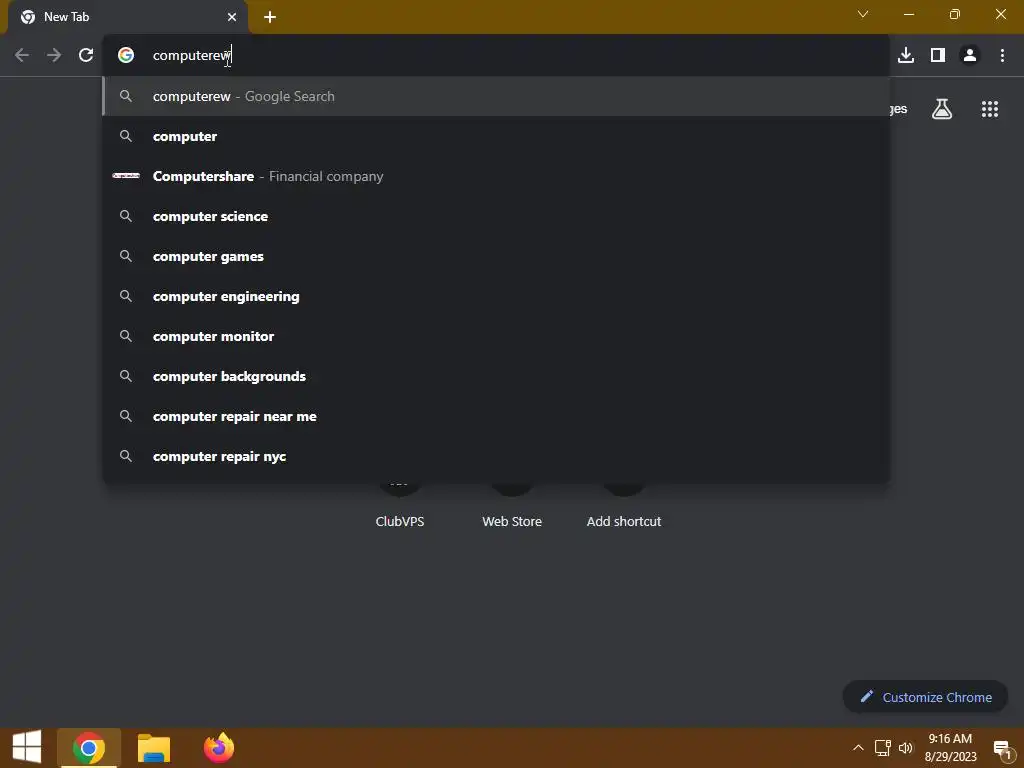Click inside the address bar text field

(496, 55)
